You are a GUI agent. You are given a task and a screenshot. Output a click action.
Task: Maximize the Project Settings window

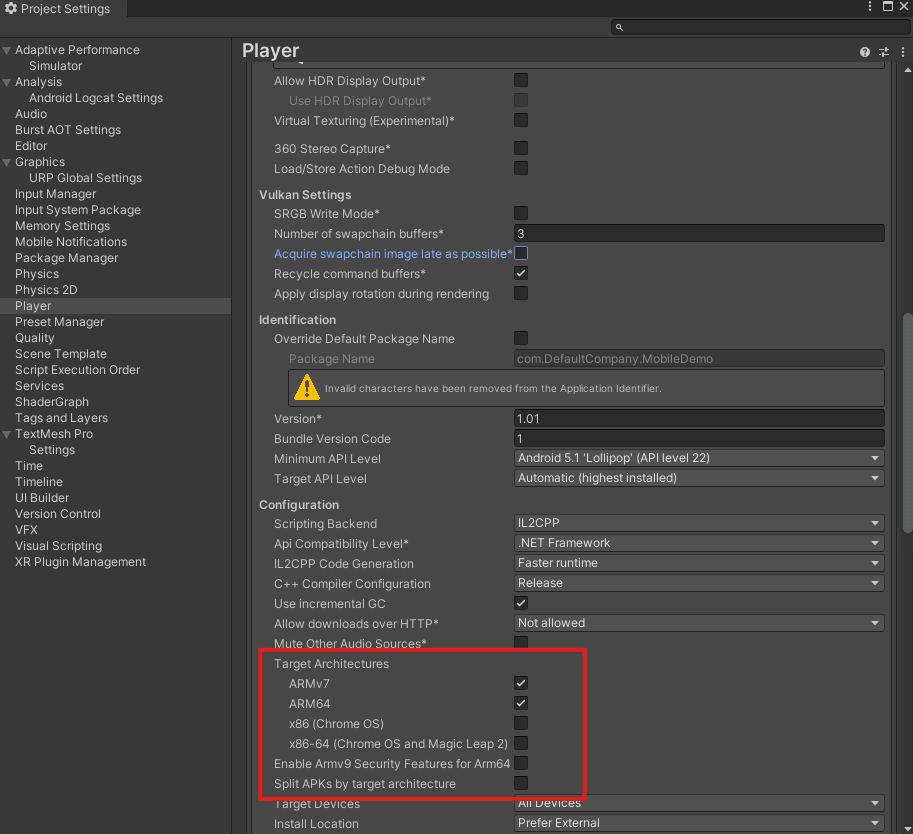888,6
